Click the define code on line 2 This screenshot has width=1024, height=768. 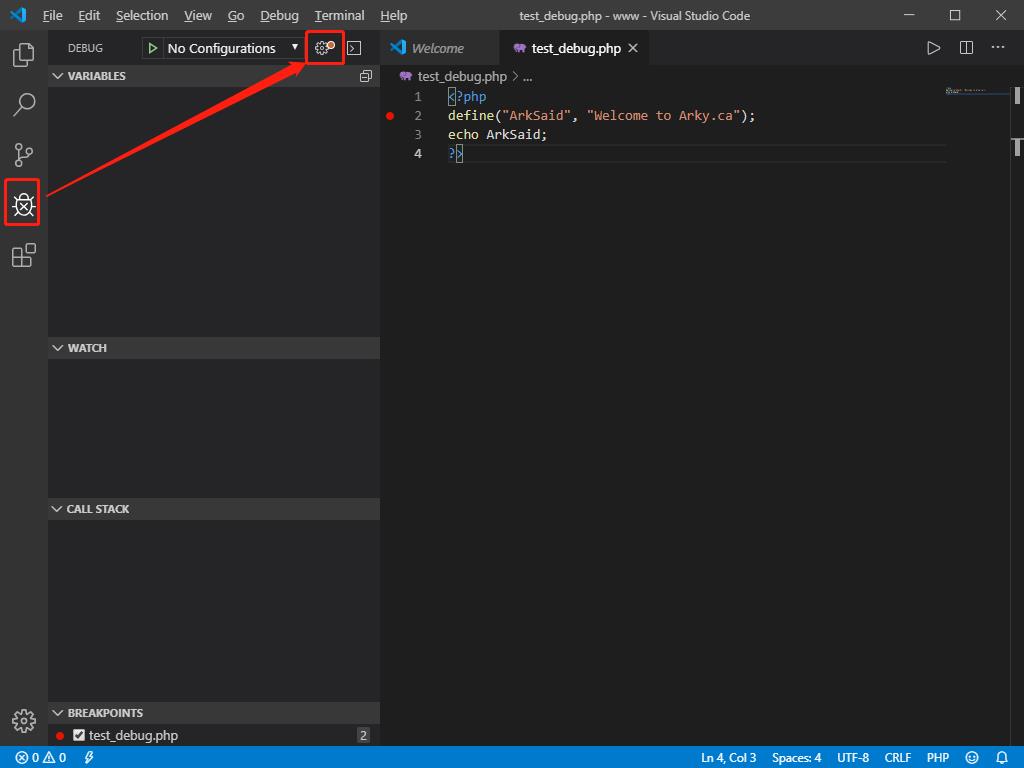[601, 116]
